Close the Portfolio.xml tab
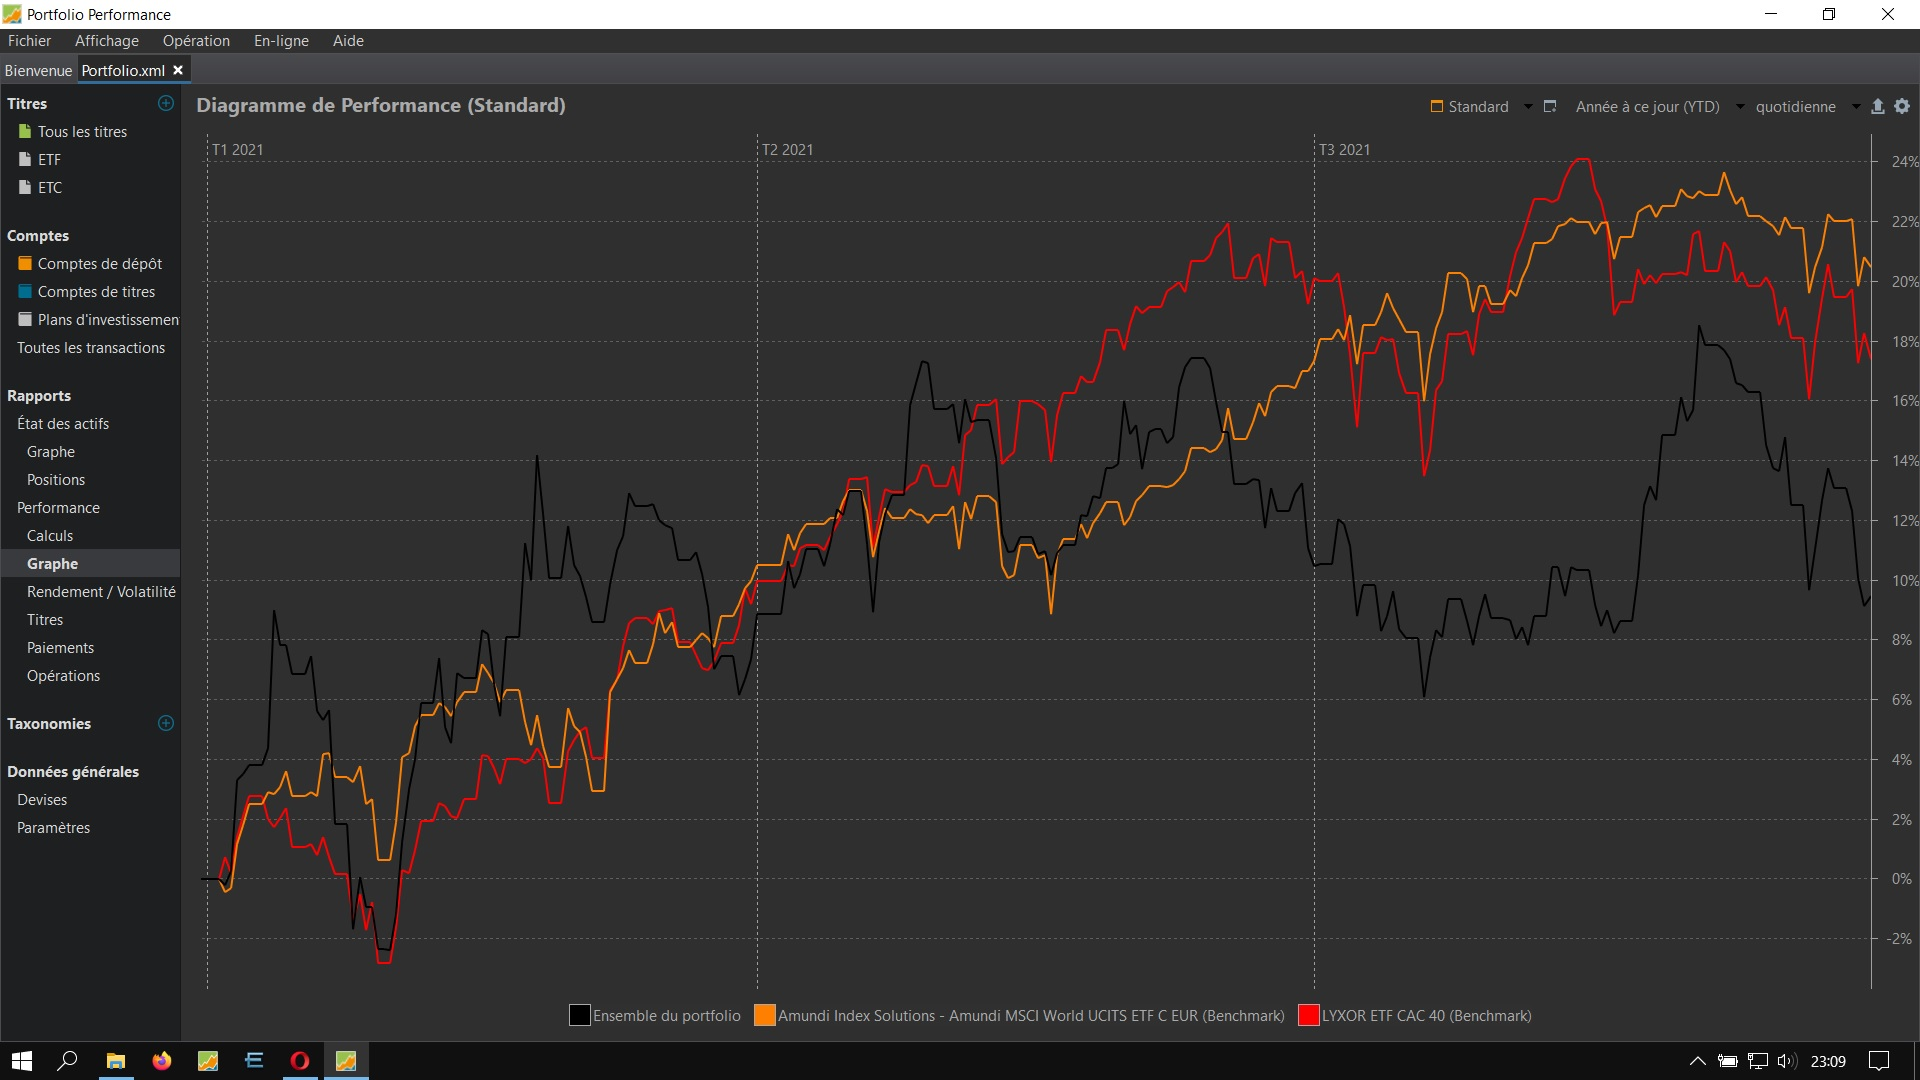Image resolution: width=1920 pixels, height=1080 pixels. 178,70
